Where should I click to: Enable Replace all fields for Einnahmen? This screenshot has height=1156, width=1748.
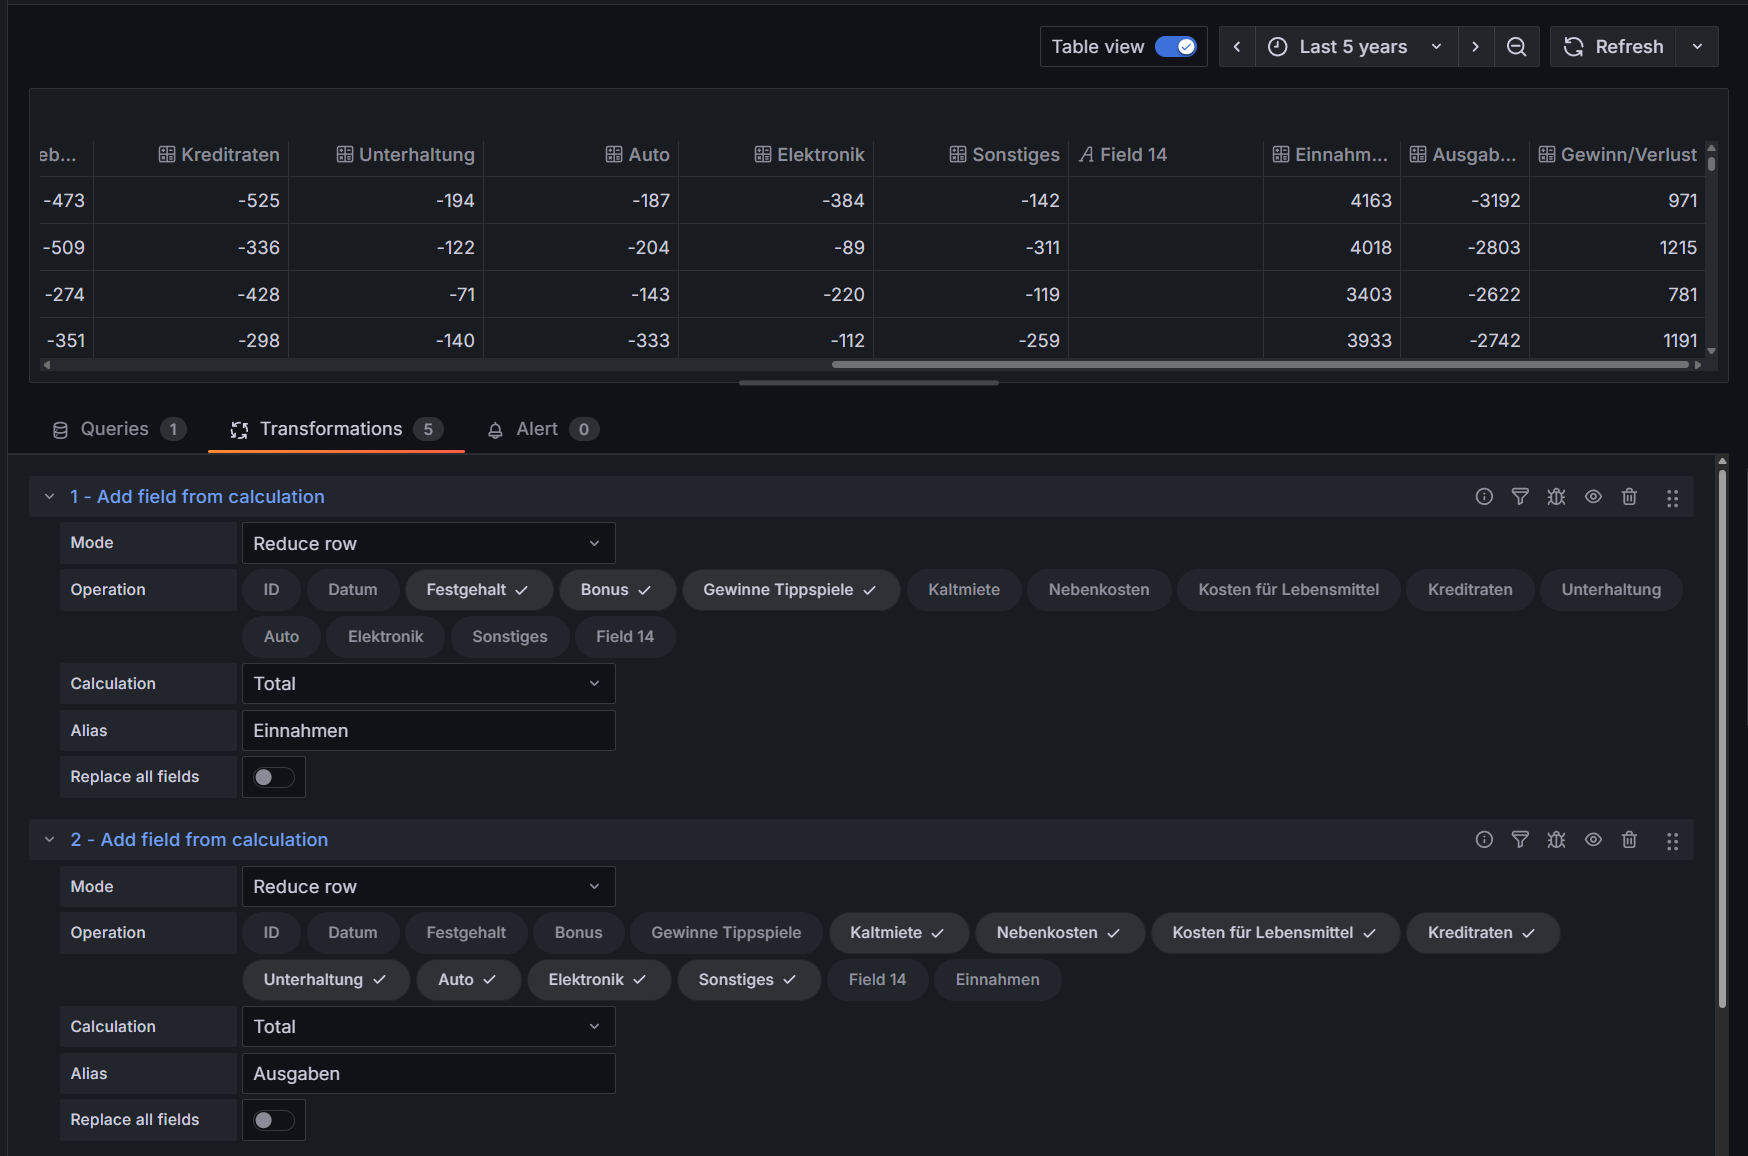pyautogui.click(x=273, y=777)
